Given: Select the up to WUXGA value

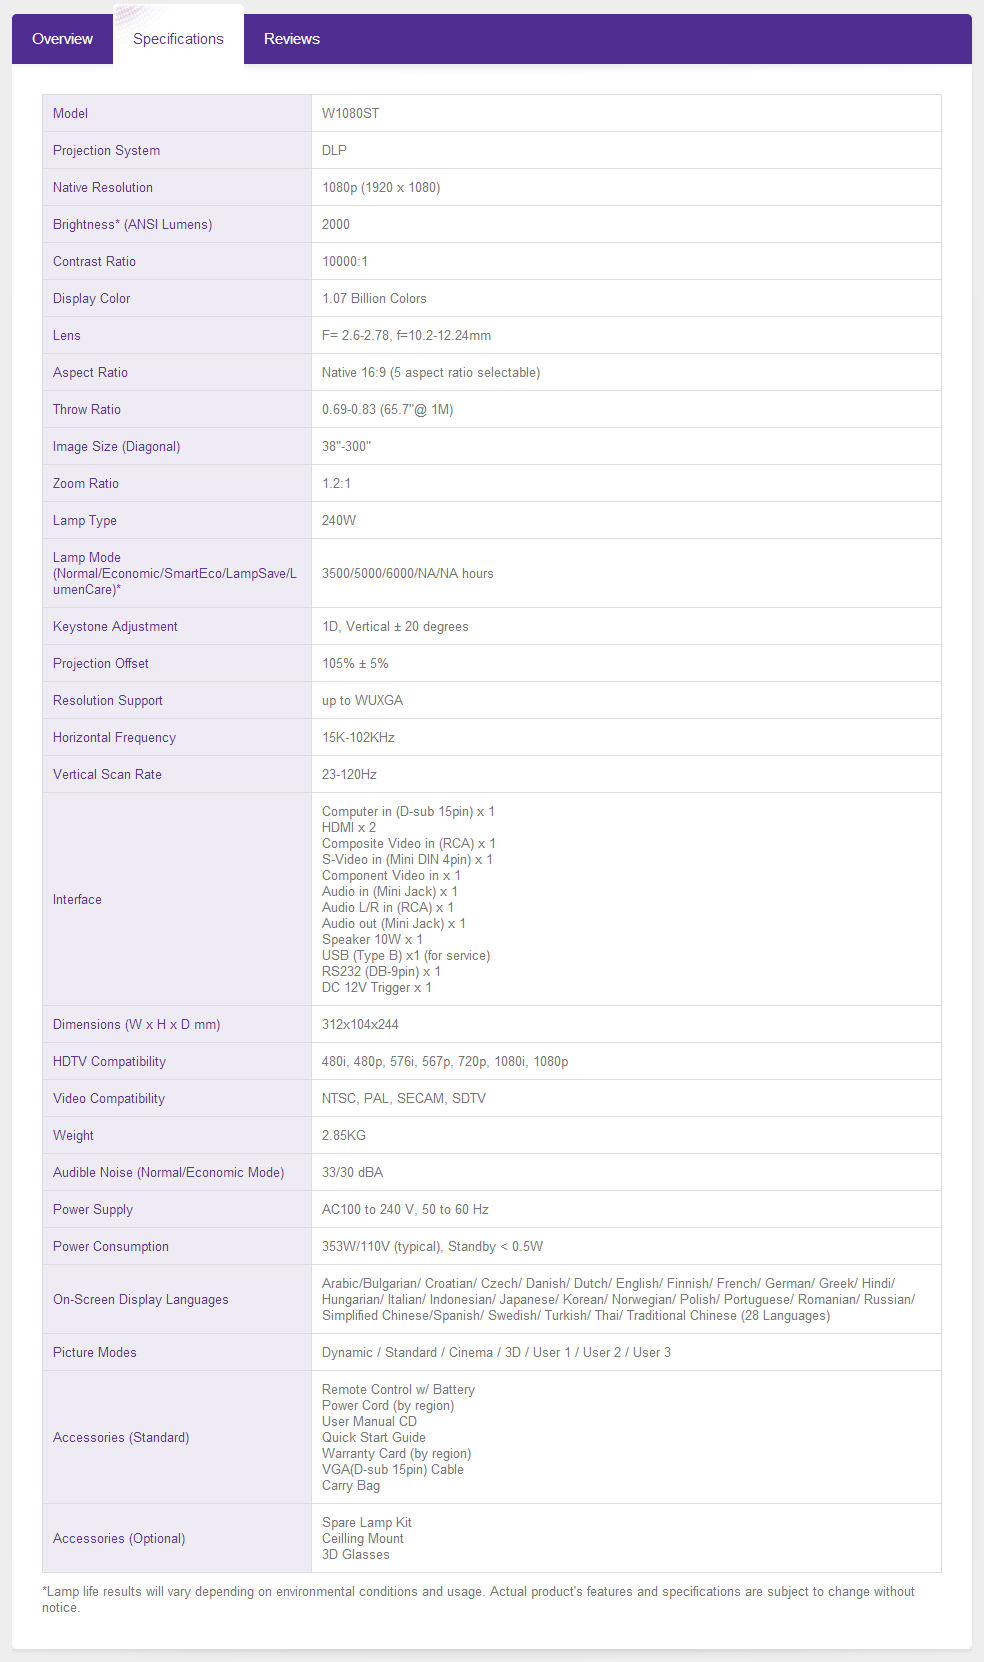Looking at the screenshot, I should click(x=363, y=700).
